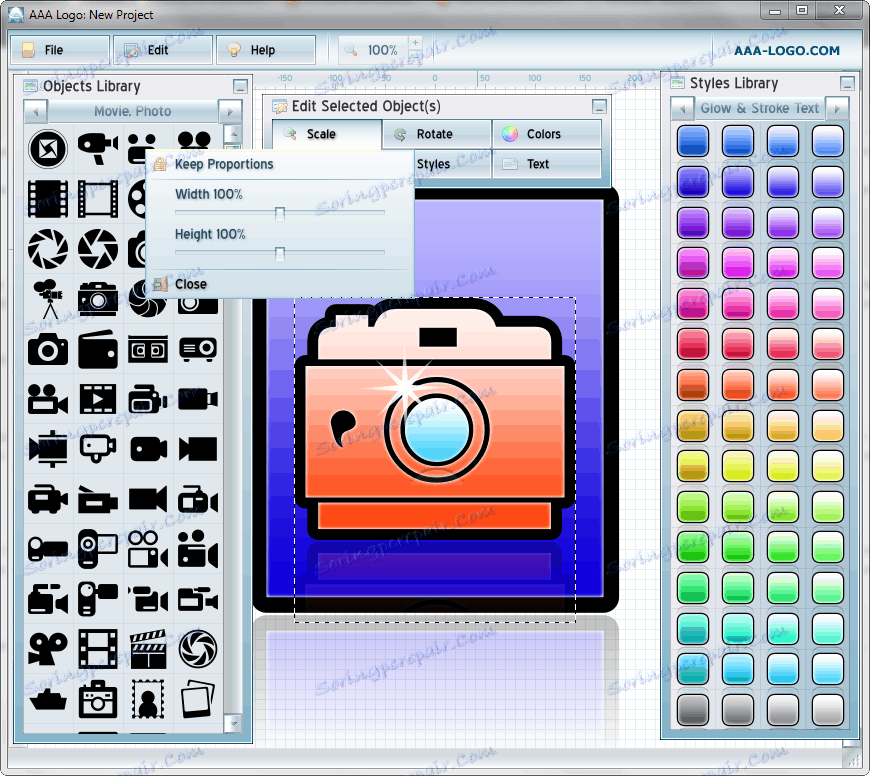870x776 pixels.
Task: Select the camera on tripod icon
Action: coord(48,298)
